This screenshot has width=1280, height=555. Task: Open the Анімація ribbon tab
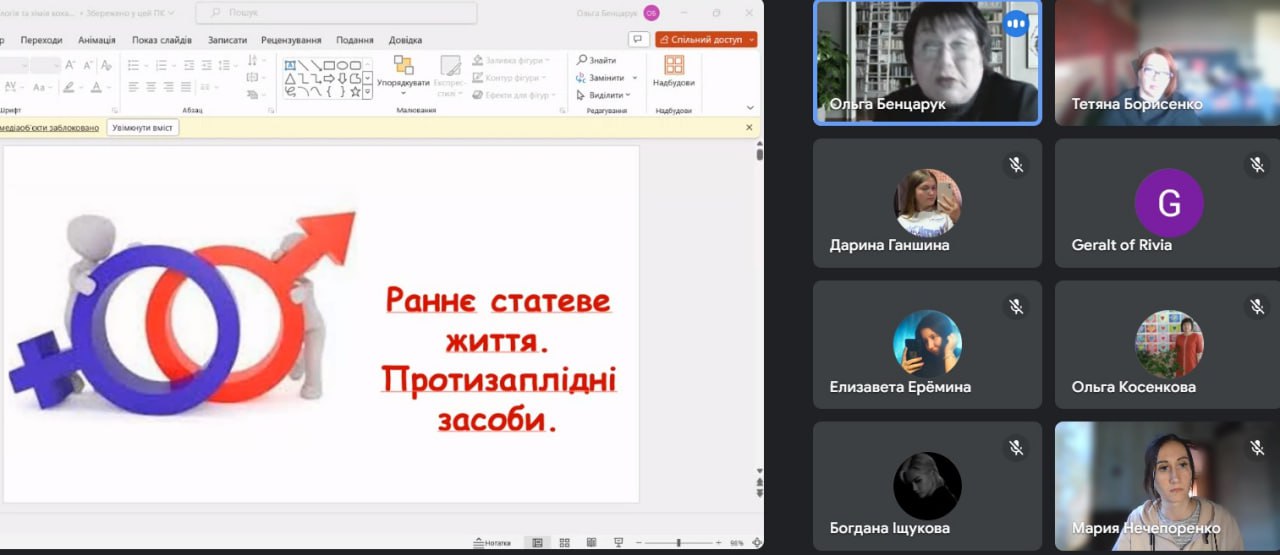click(x=97, y=40)
